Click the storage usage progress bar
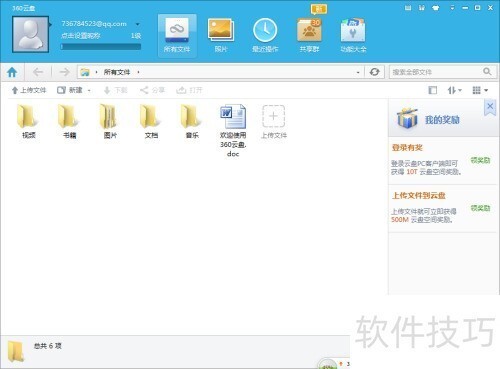The height and width of the screenshot is (369, 500). click(101, 47)
